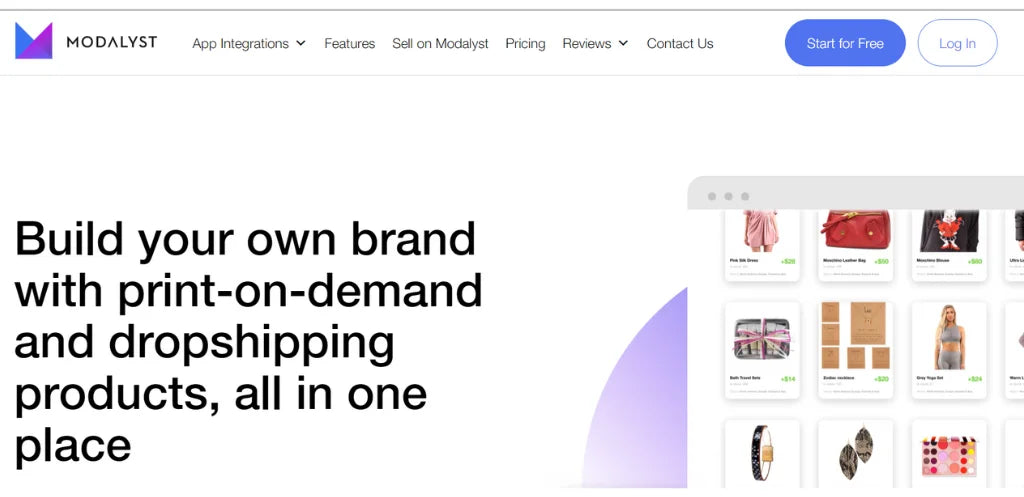
Task: Select the Pink Silk Dress product image
Action: pyautogui.click(x=762, y=230)
